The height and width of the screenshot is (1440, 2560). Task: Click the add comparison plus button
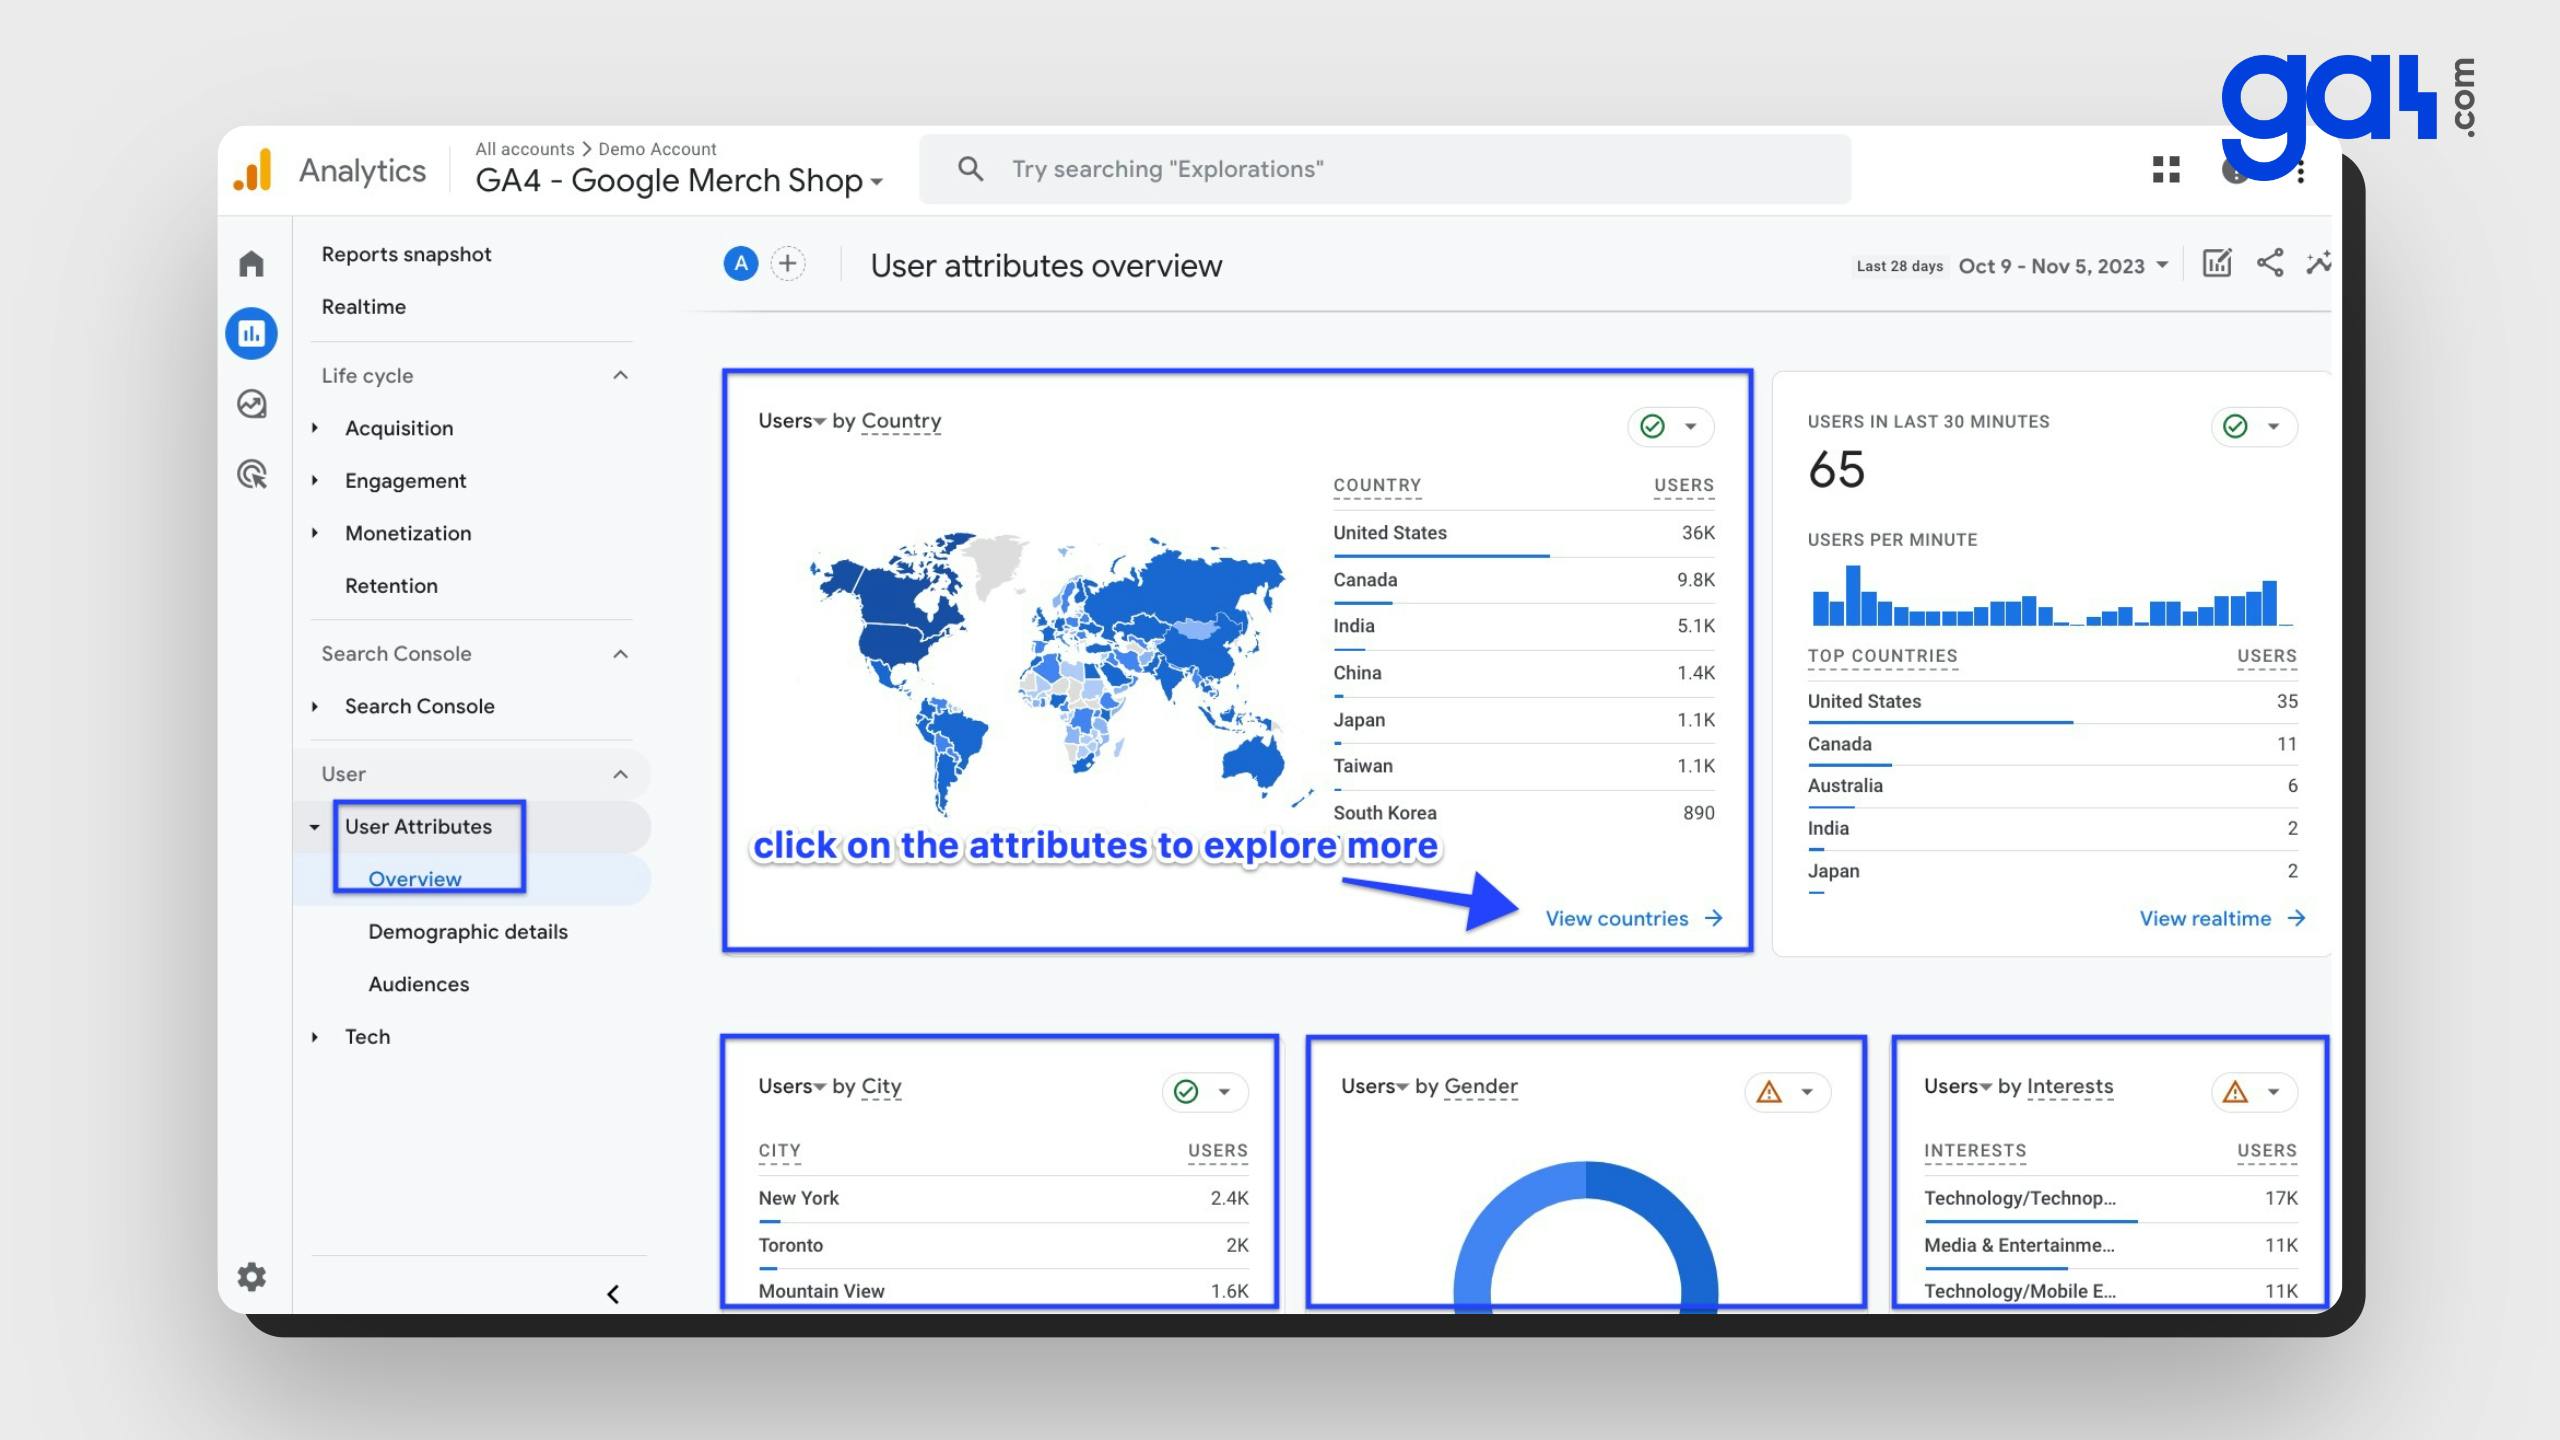pos(788,264)
